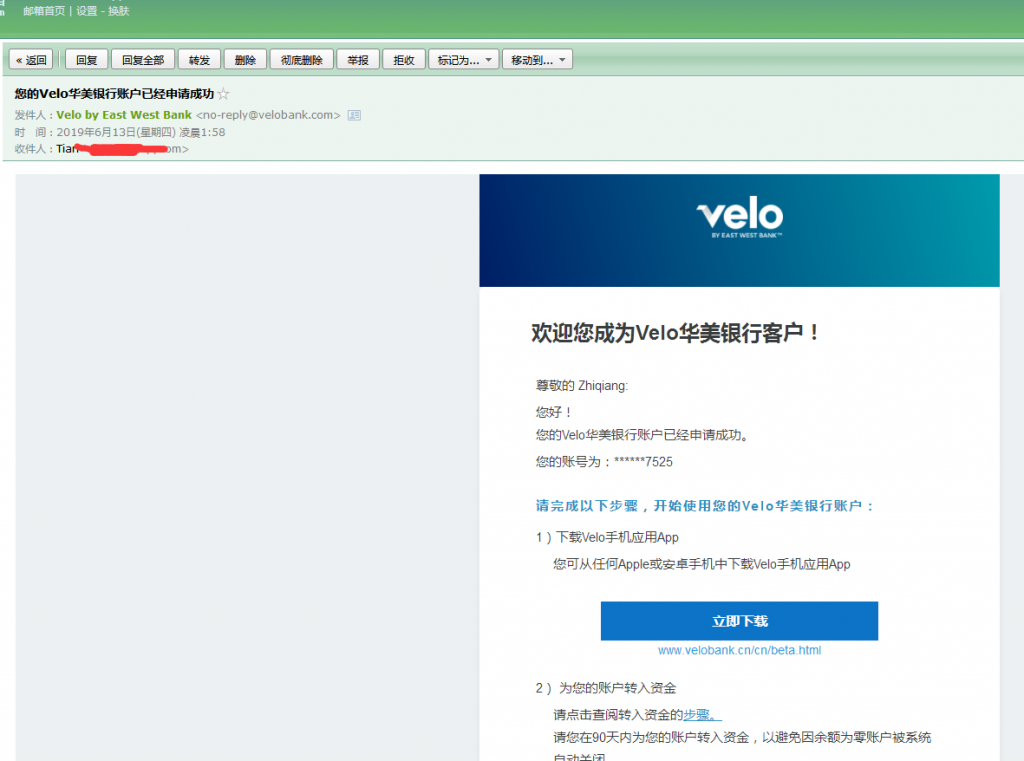1024x761 pixels.
Task: Reply using the 回复 button
Action: (86, 59)
